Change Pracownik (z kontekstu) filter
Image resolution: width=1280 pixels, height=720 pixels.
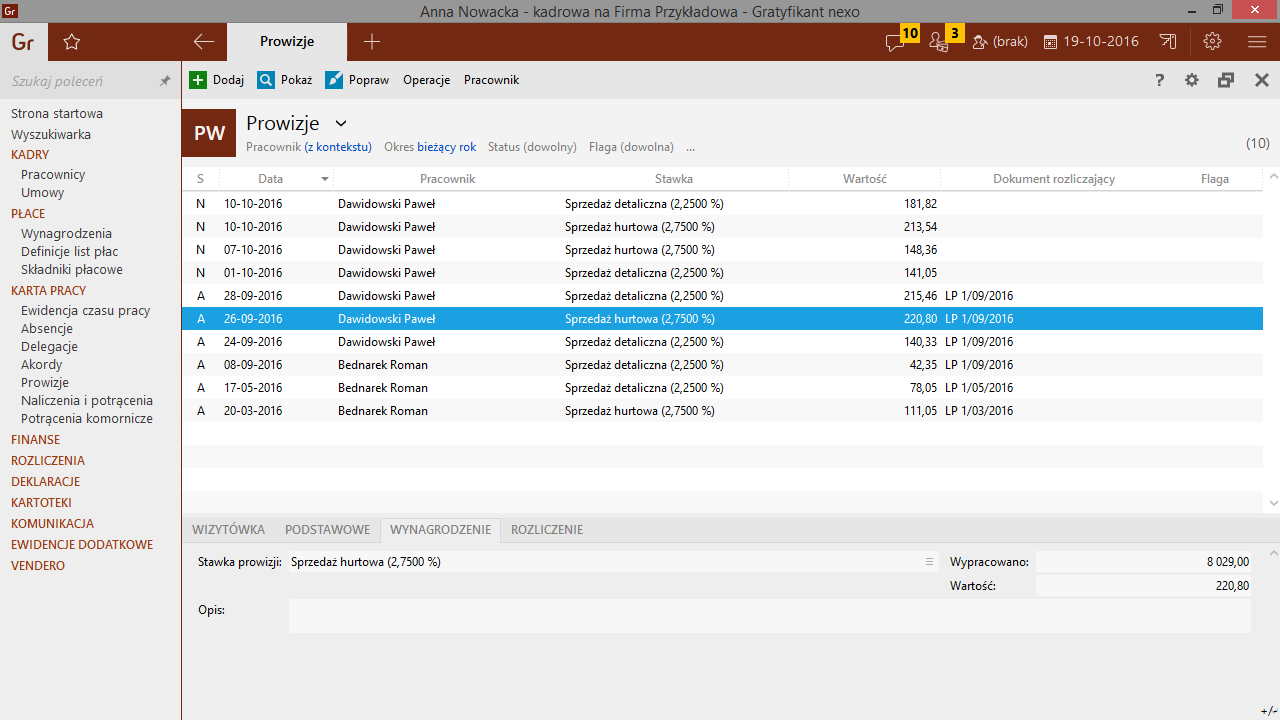[309, 147]
